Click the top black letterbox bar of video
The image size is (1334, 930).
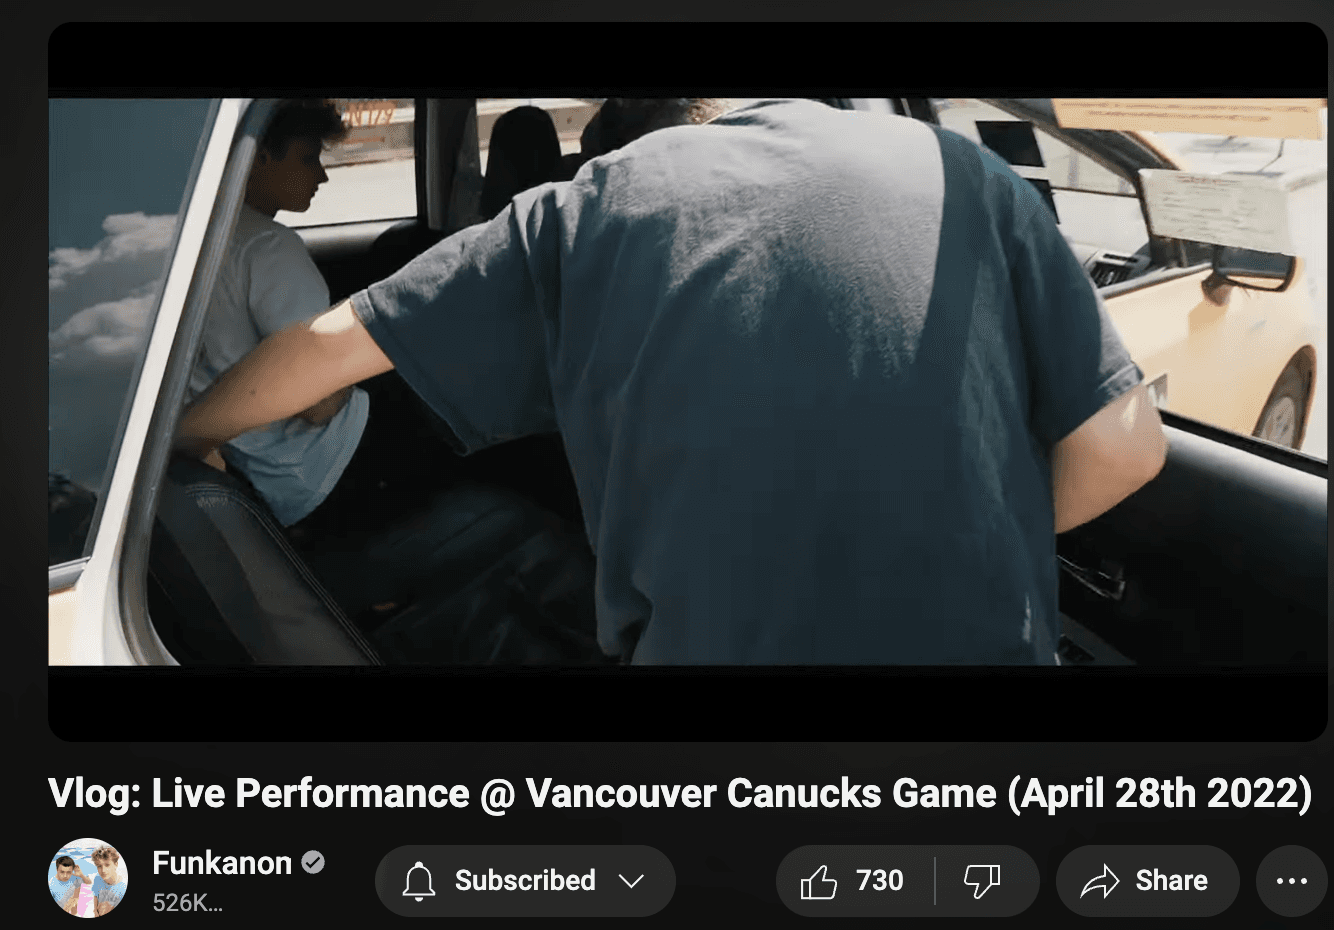(688, 60)
